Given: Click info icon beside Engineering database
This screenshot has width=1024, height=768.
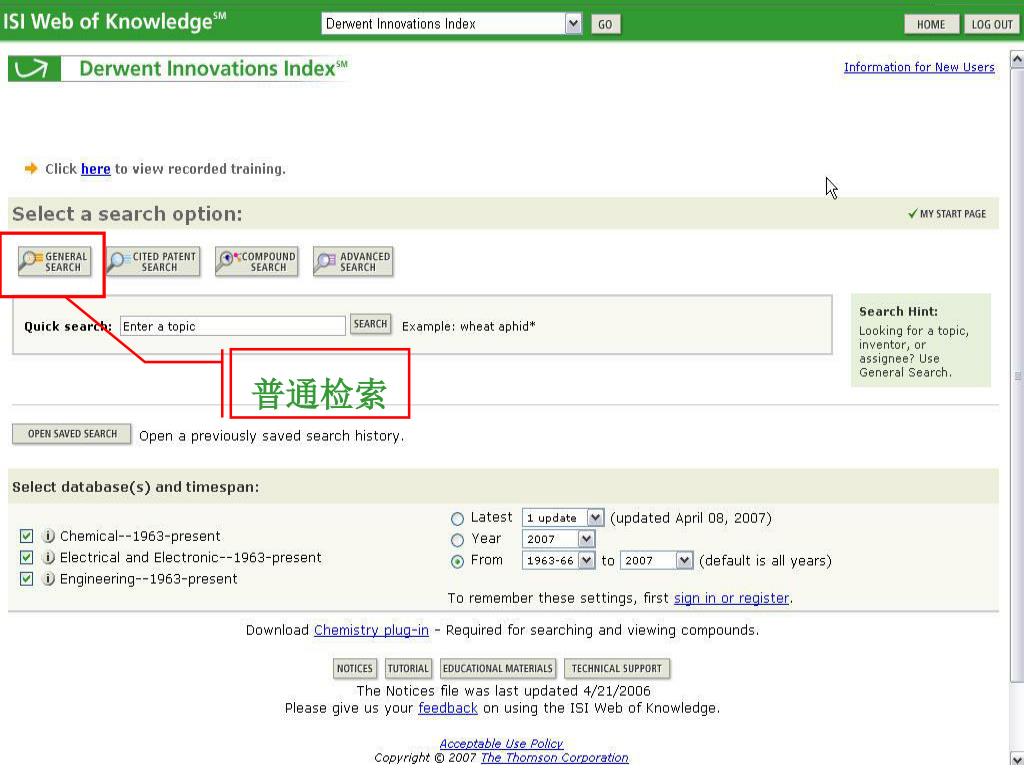Looking at the screenshot, I should tap(48, 579).
